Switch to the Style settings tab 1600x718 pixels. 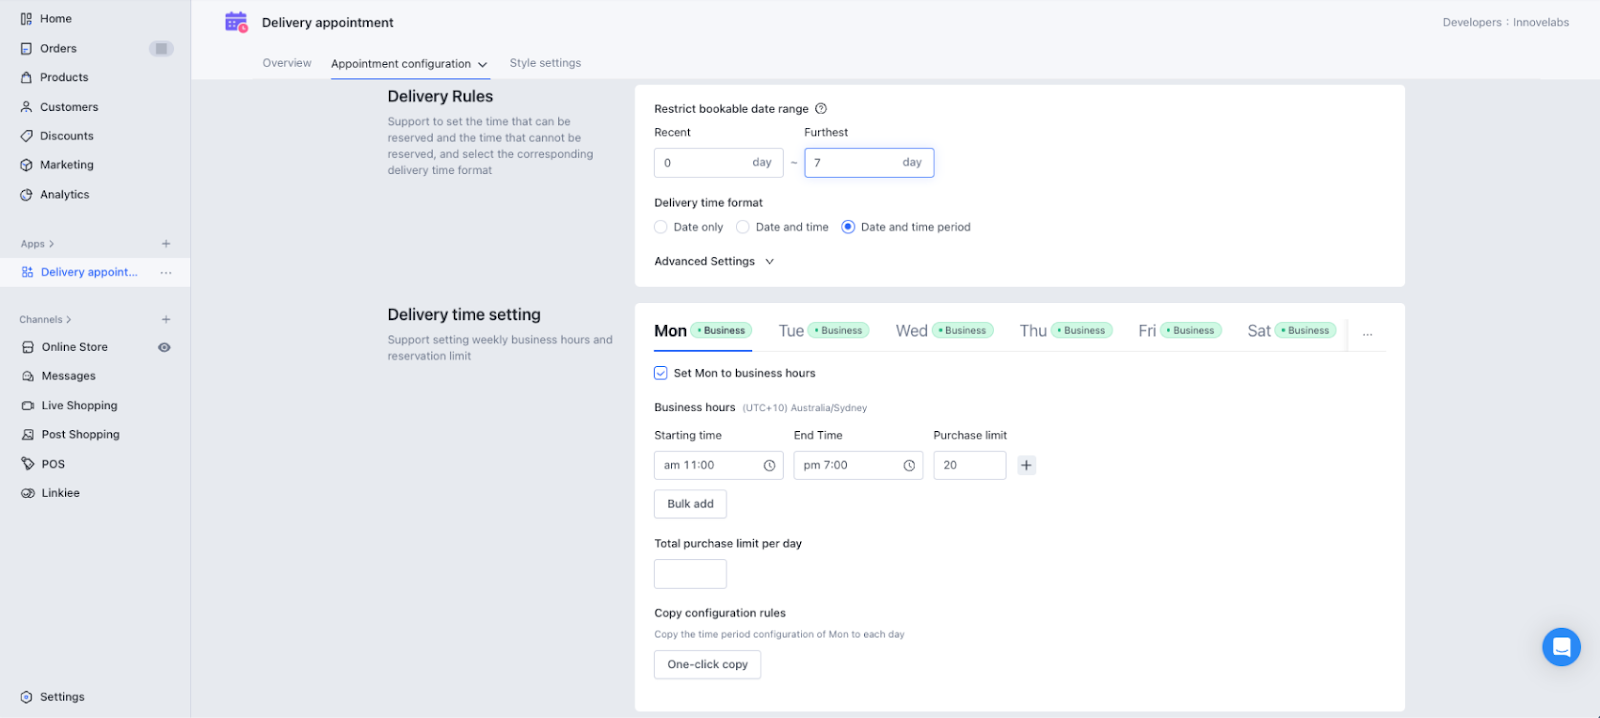click(545, 63)
